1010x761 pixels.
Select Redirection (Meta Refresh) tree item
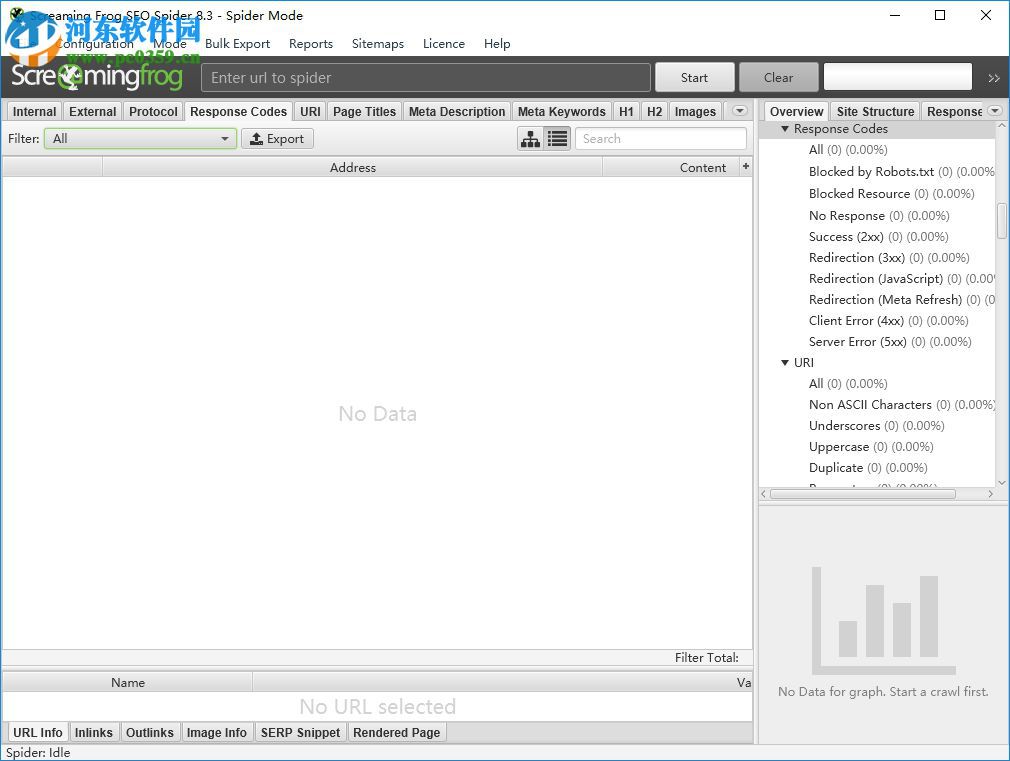coord(901,300)
